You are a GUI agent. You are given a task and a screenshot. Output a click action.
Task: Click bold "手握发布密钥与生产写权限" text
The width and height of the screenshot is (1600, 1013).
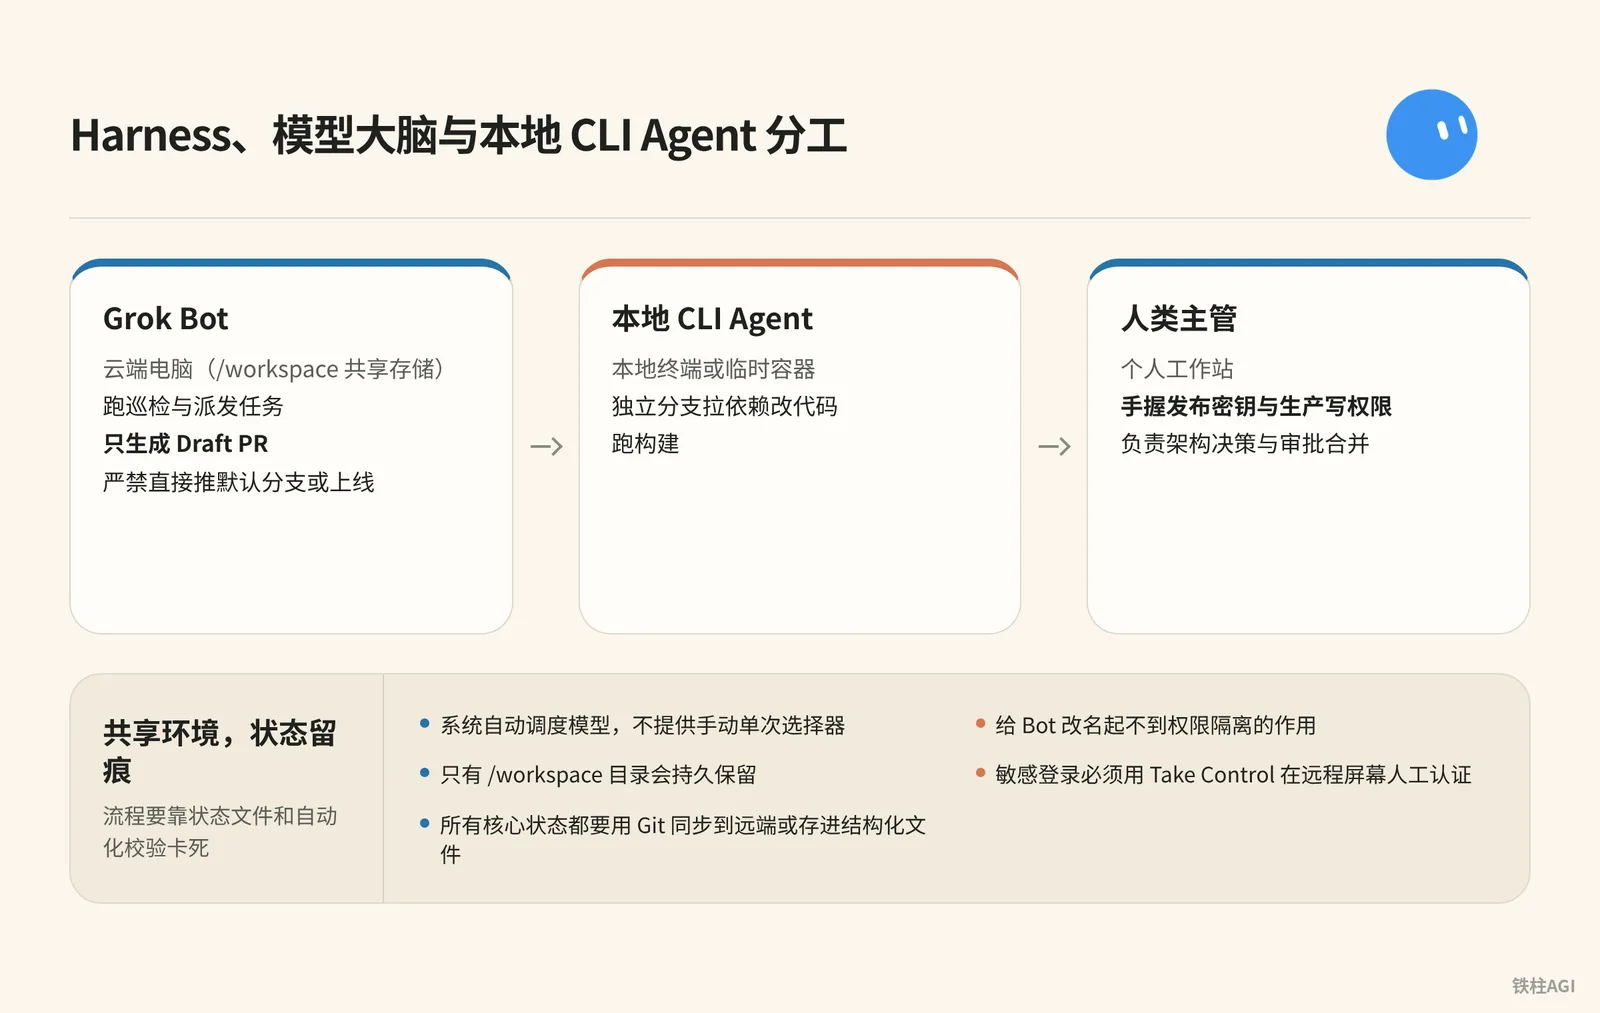tap(1256, 406)
